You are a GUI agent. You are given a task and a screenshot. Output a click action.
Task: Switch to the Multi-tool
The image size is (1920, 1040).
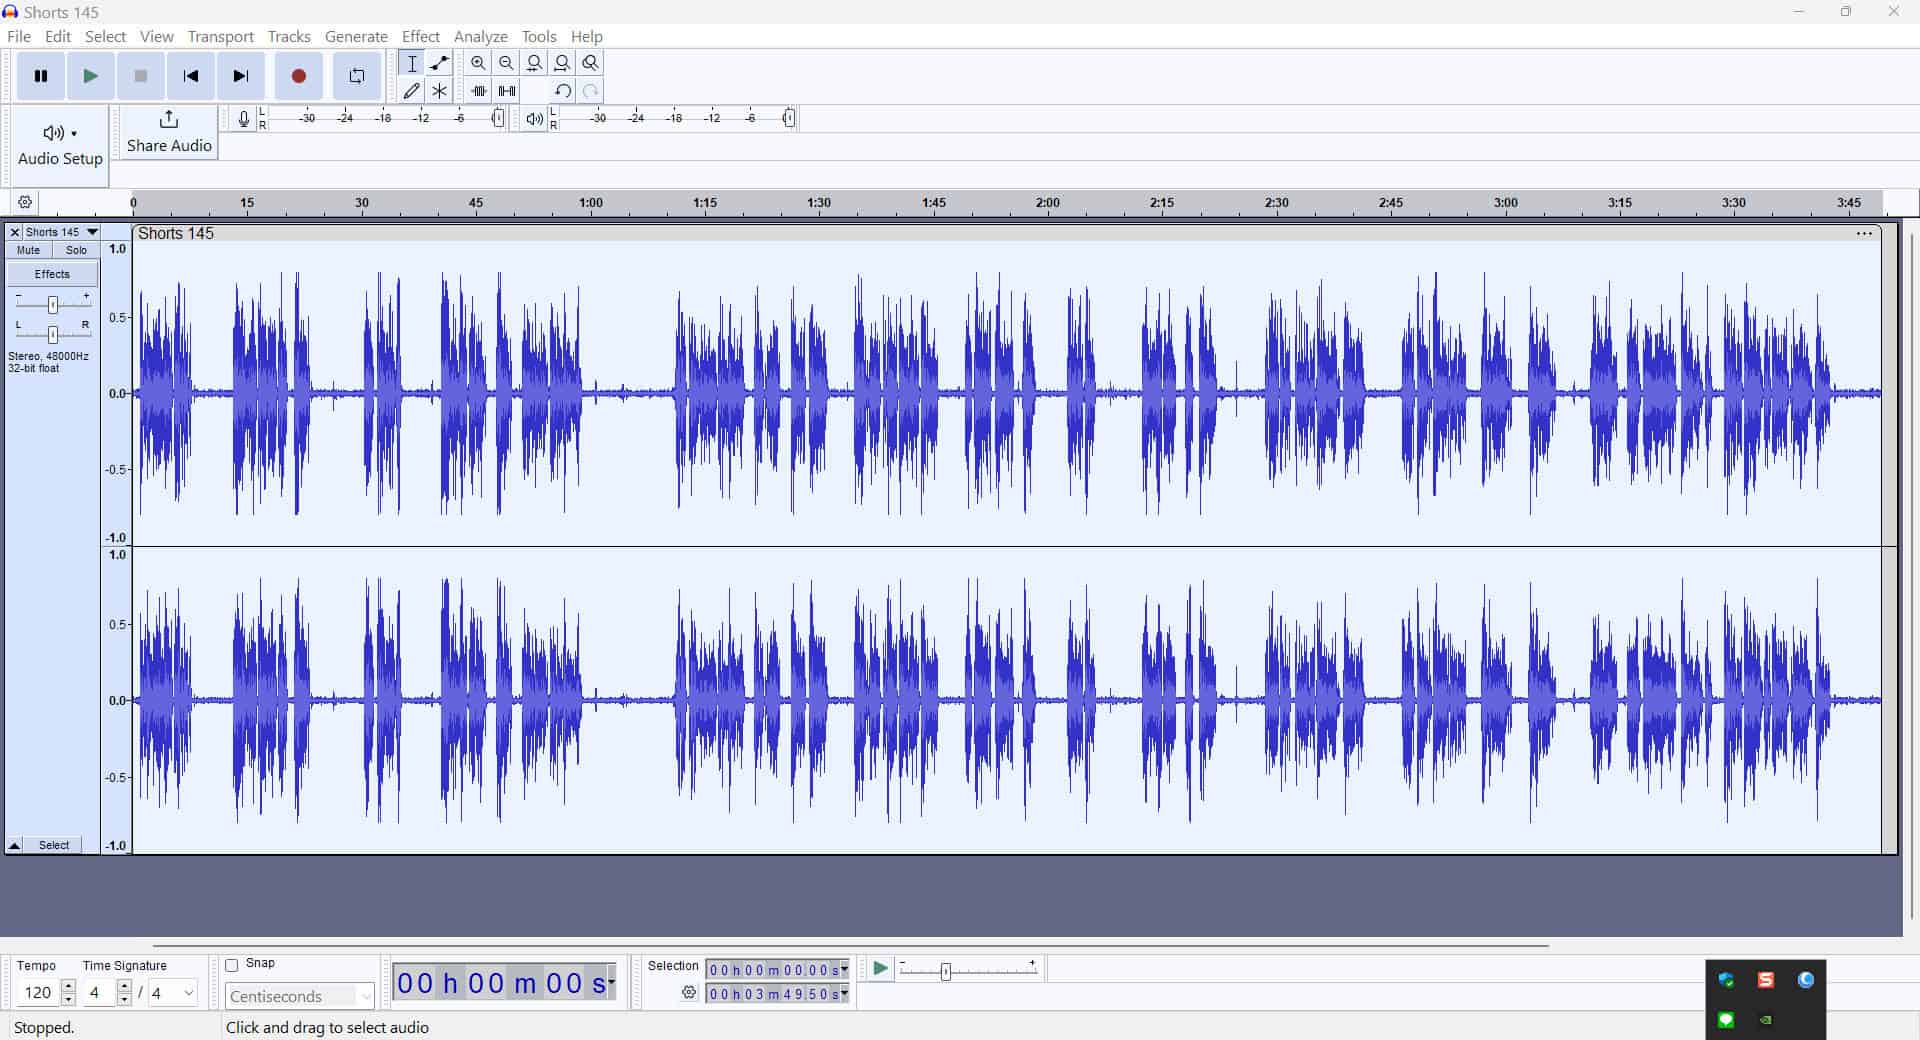click(x=439, y=90)
